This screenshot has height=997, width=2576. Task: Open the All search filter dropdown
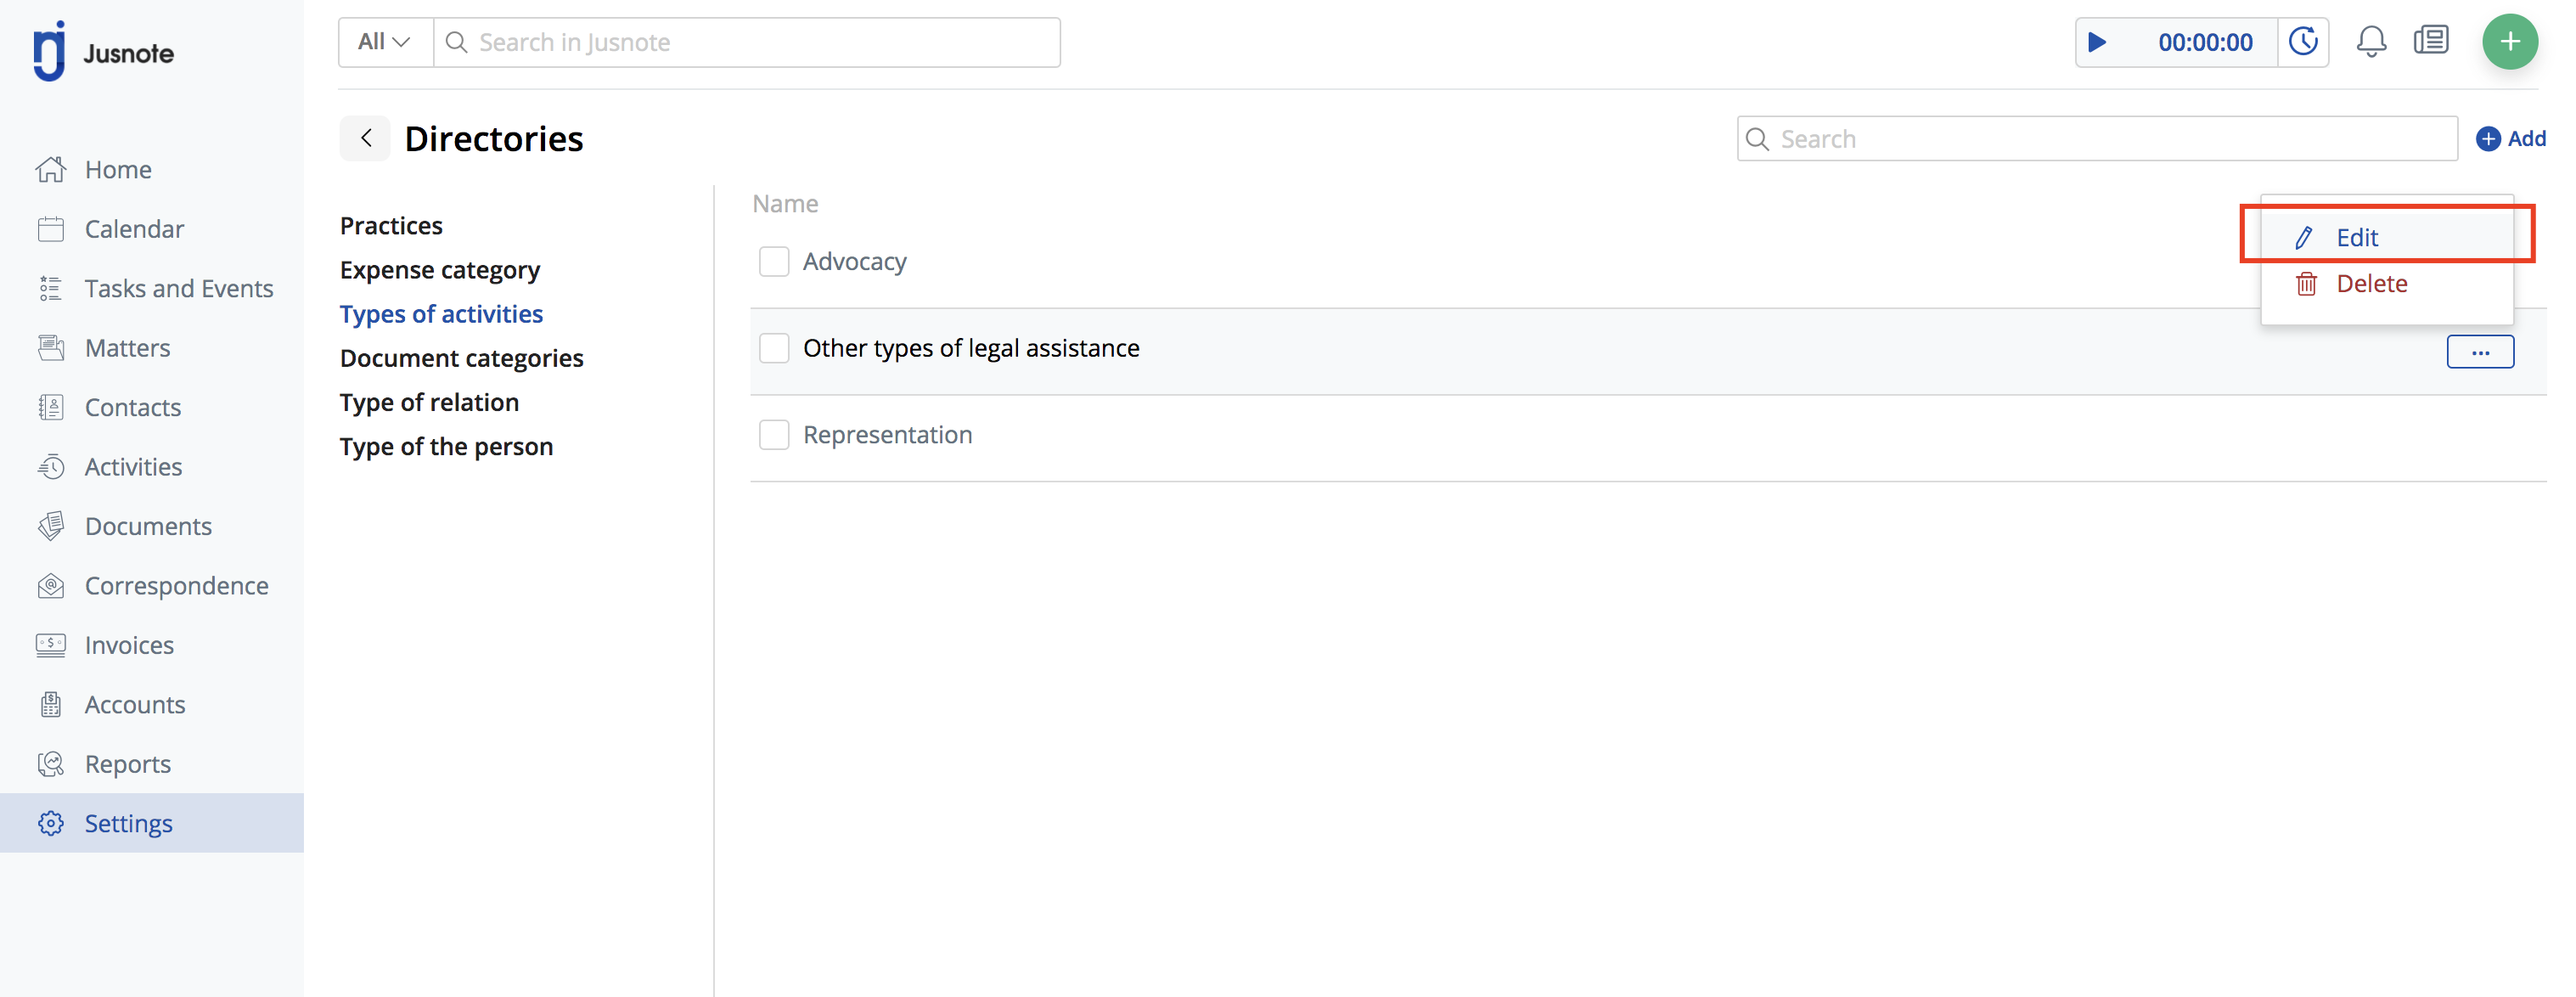(385, 42)
